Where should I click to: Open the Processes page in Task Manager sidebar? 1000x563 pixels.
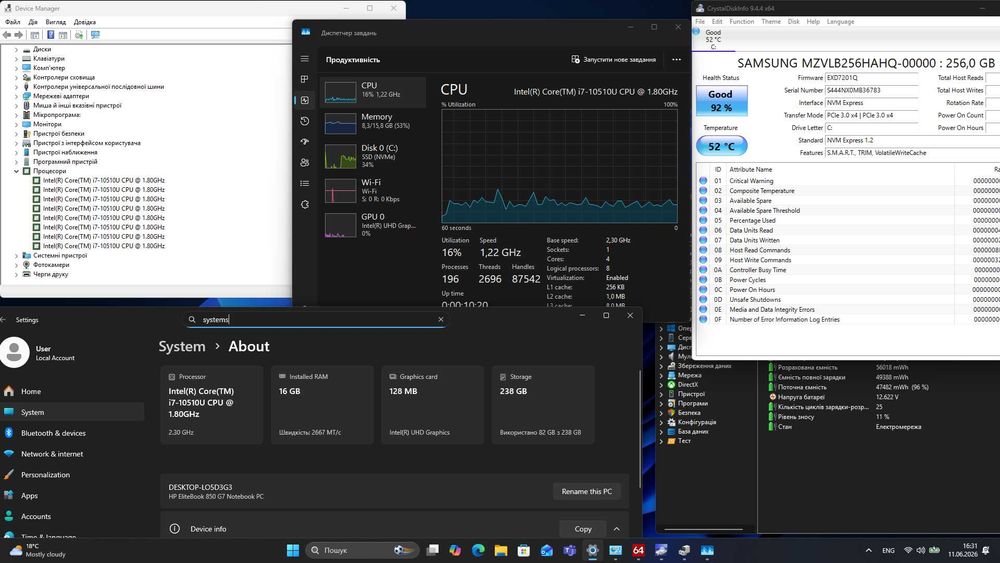[304, 79]
